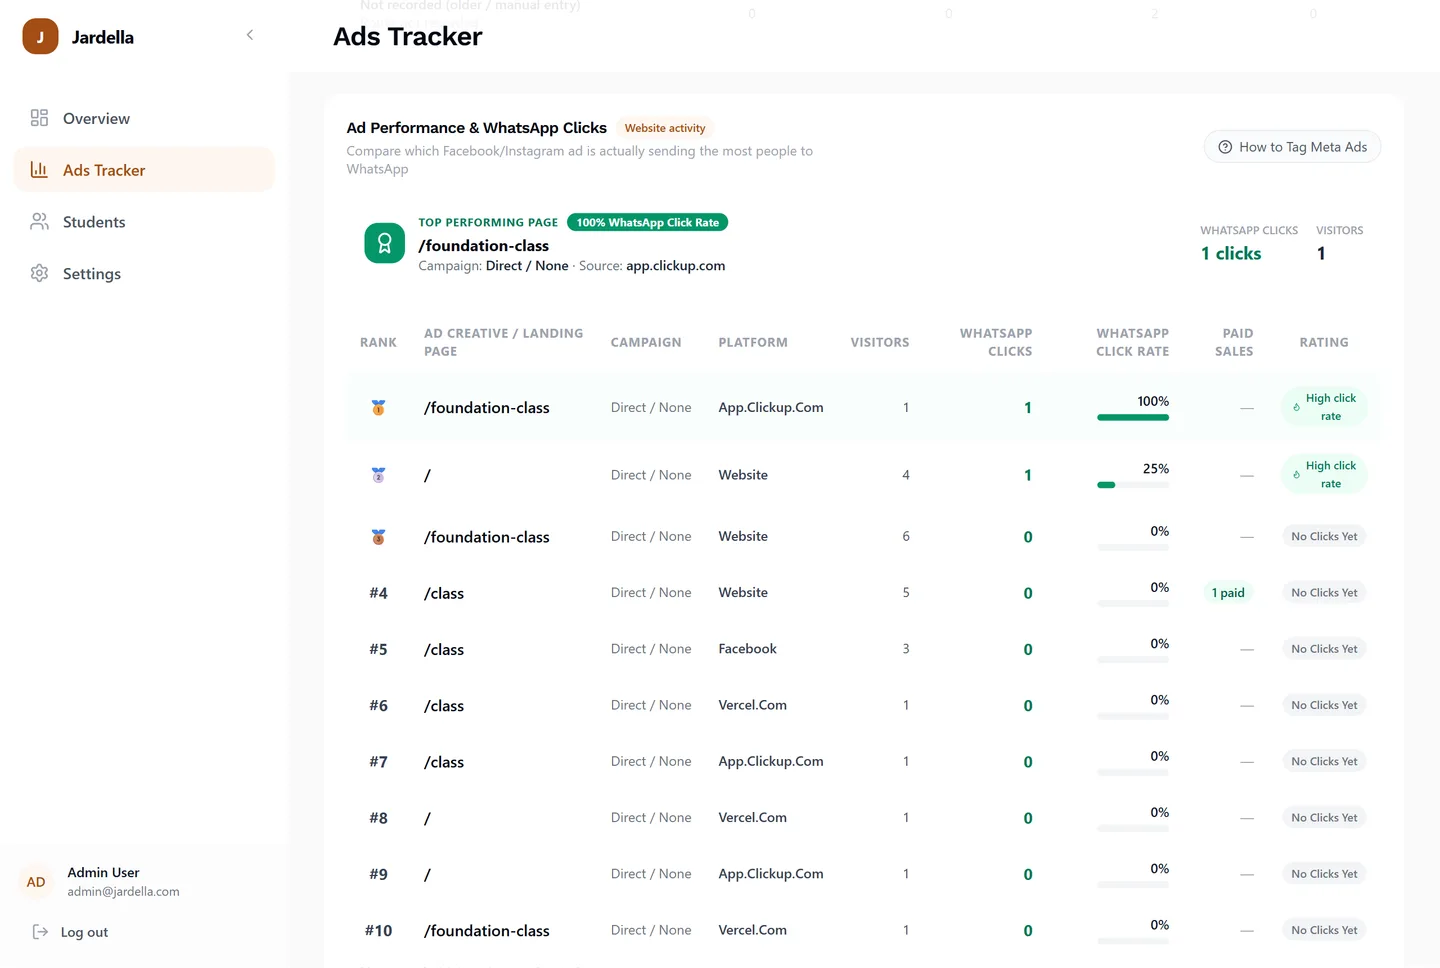Image resolution: width=1440 pixels, height=968 pixels.
Task: Click the Platform column header
Action: [x=753, y=342]
